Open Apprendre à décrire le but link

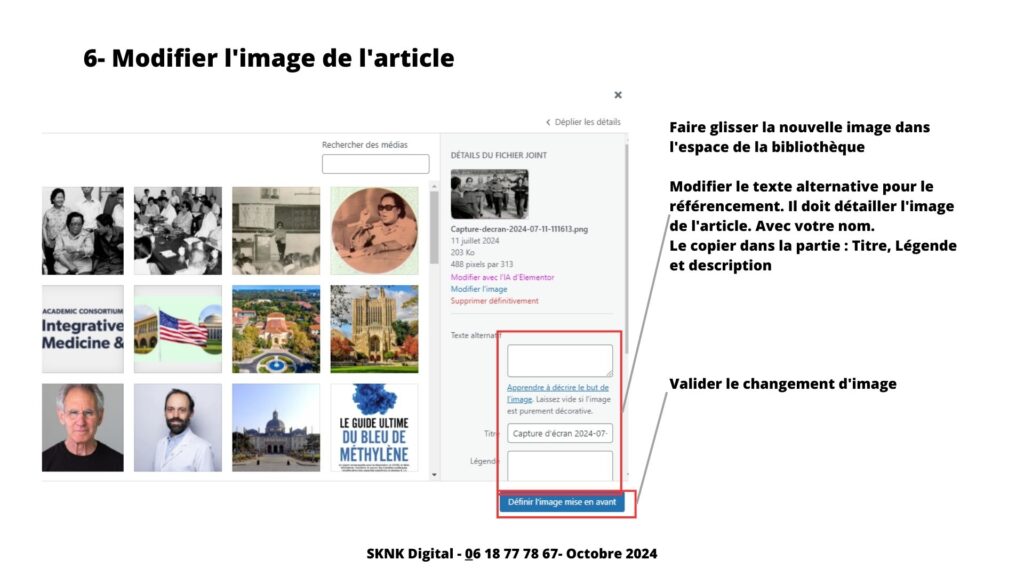(557, 388)
